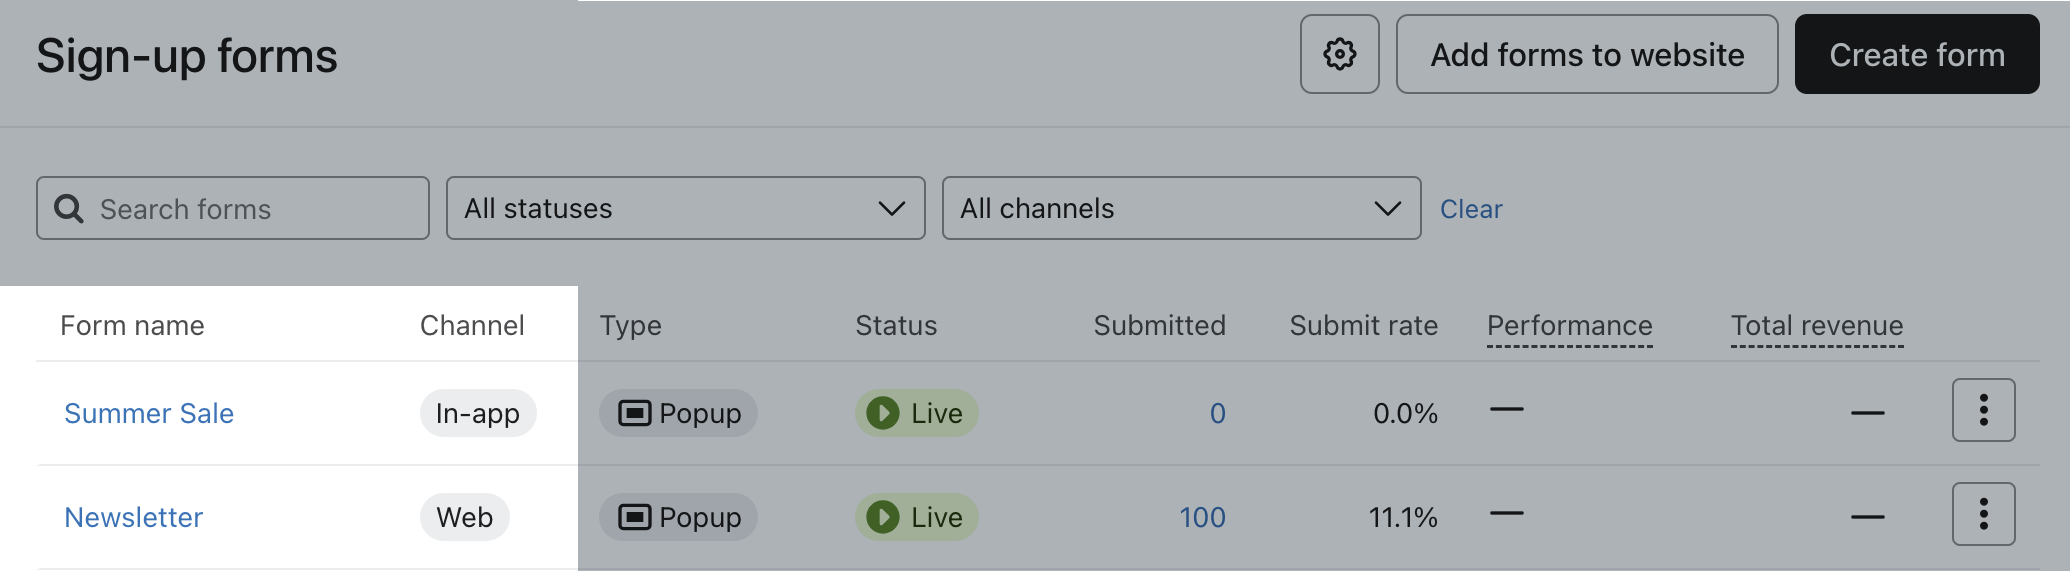Viewport: 2070px width, 572px height.
Task: Click Newsletter Live status play icon
Action: tap(882, 517)
